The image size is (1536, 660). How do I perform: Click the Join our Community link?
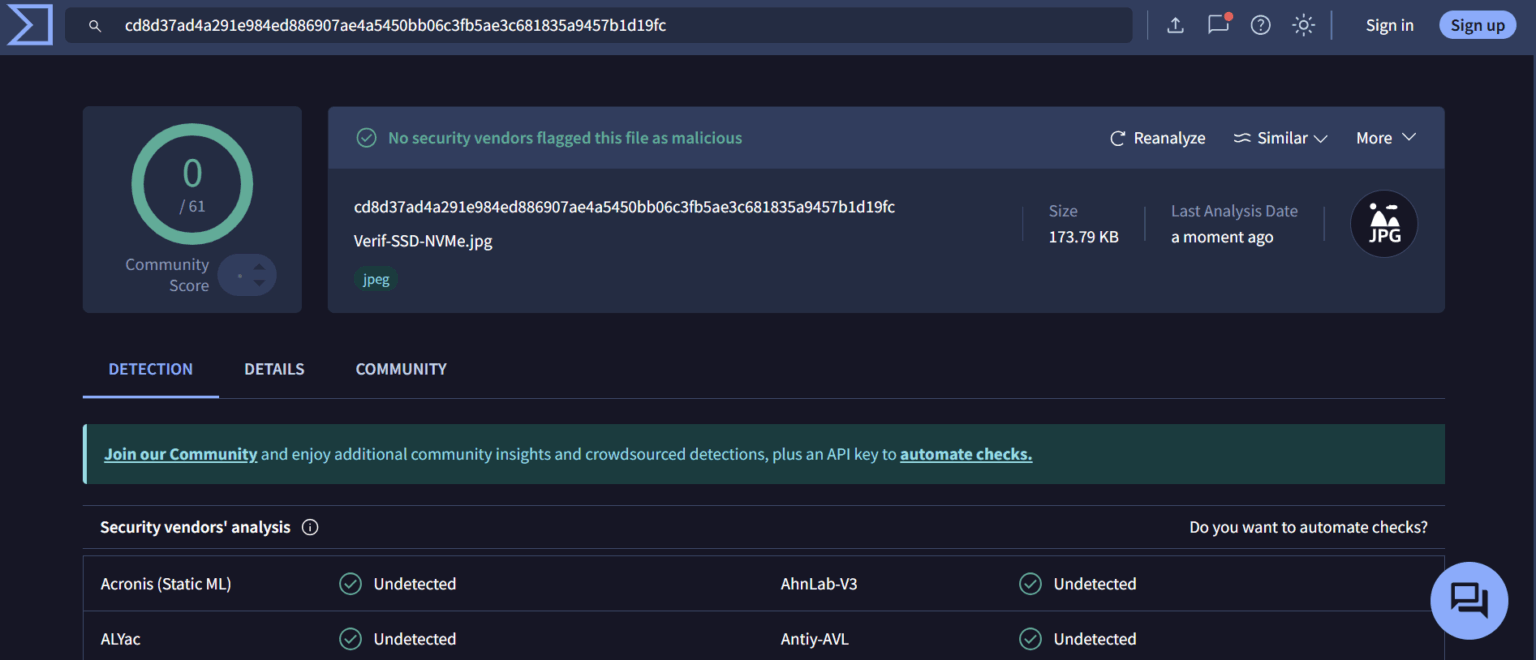tap(181, 454)
